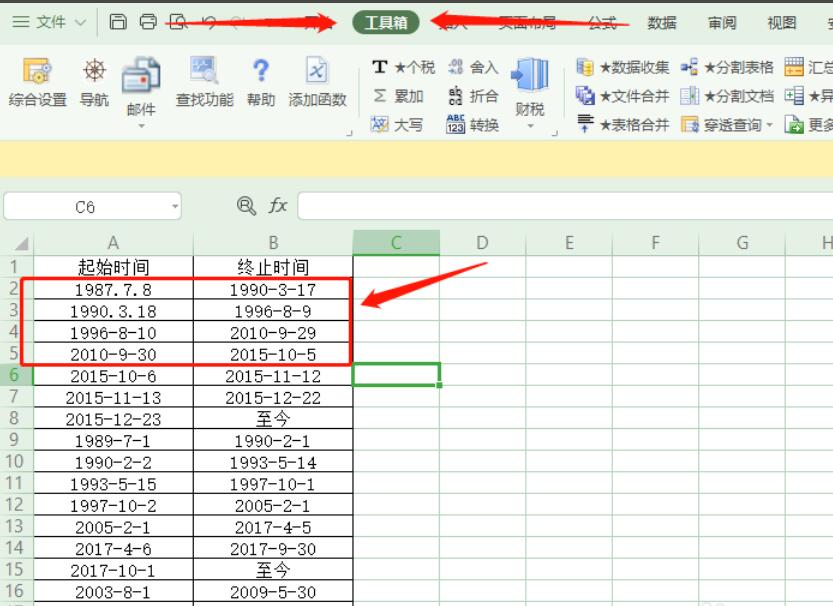Click the fx insert function icon

(277, 206)
